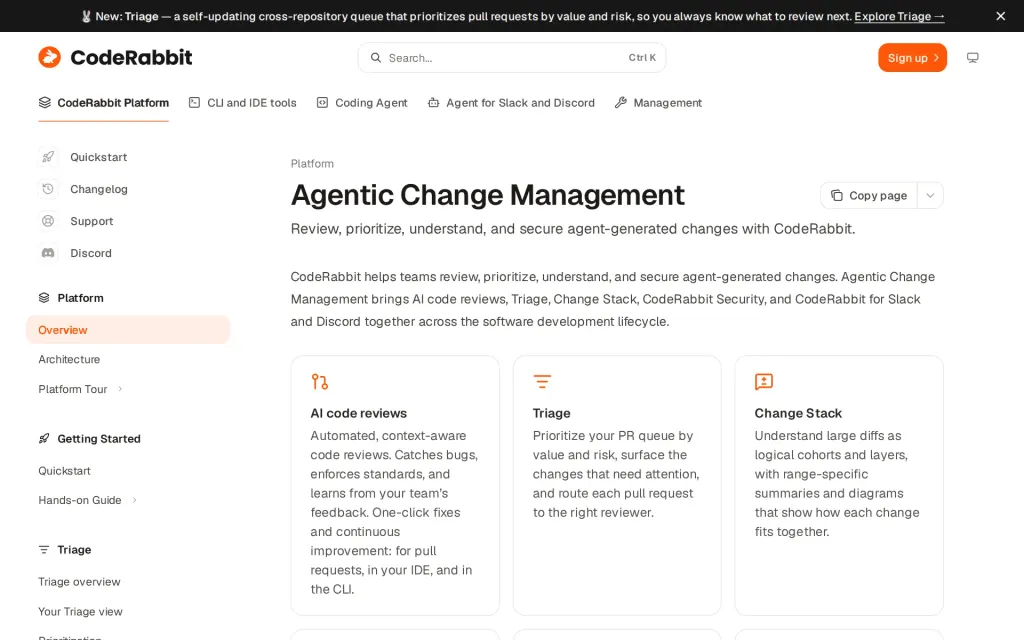
Task: Open Your Triage view in sidebar
Action: point(80,612)
